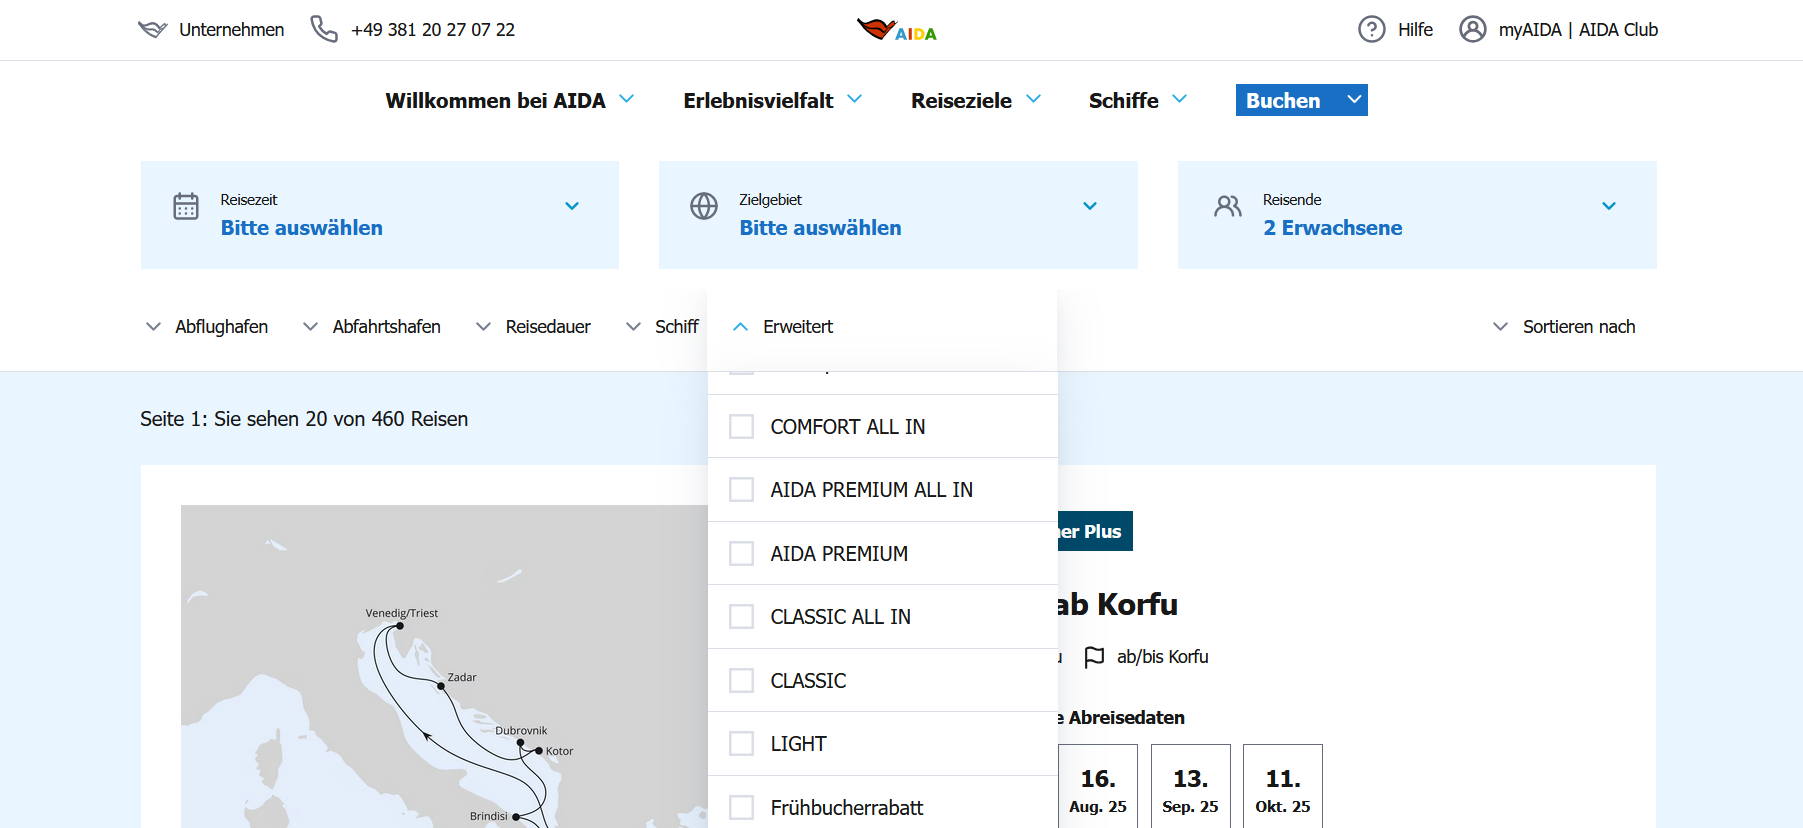1803x828 pixels.
Task: Click the Hilfe question mark icon
Action: click(1371, 29)
